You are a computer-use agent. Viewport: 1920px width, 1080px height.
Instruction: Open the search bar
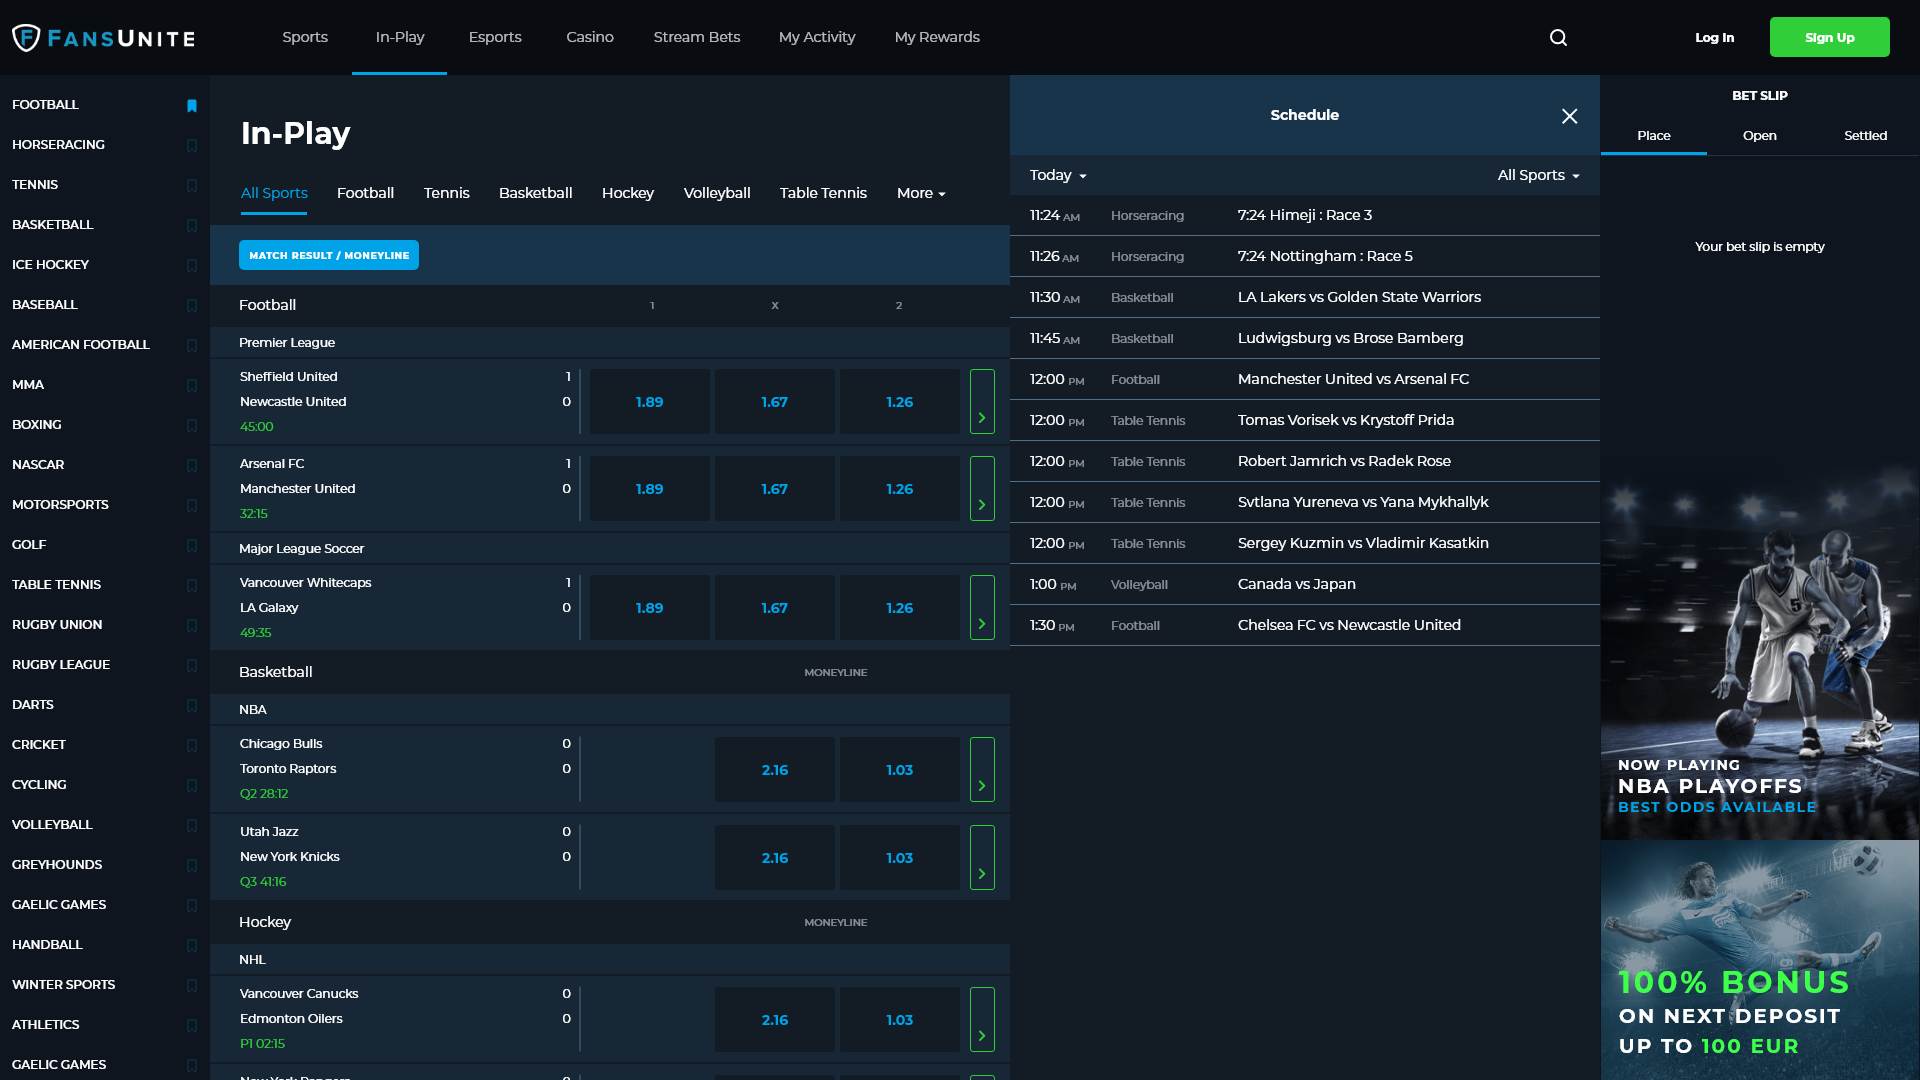1558,37
